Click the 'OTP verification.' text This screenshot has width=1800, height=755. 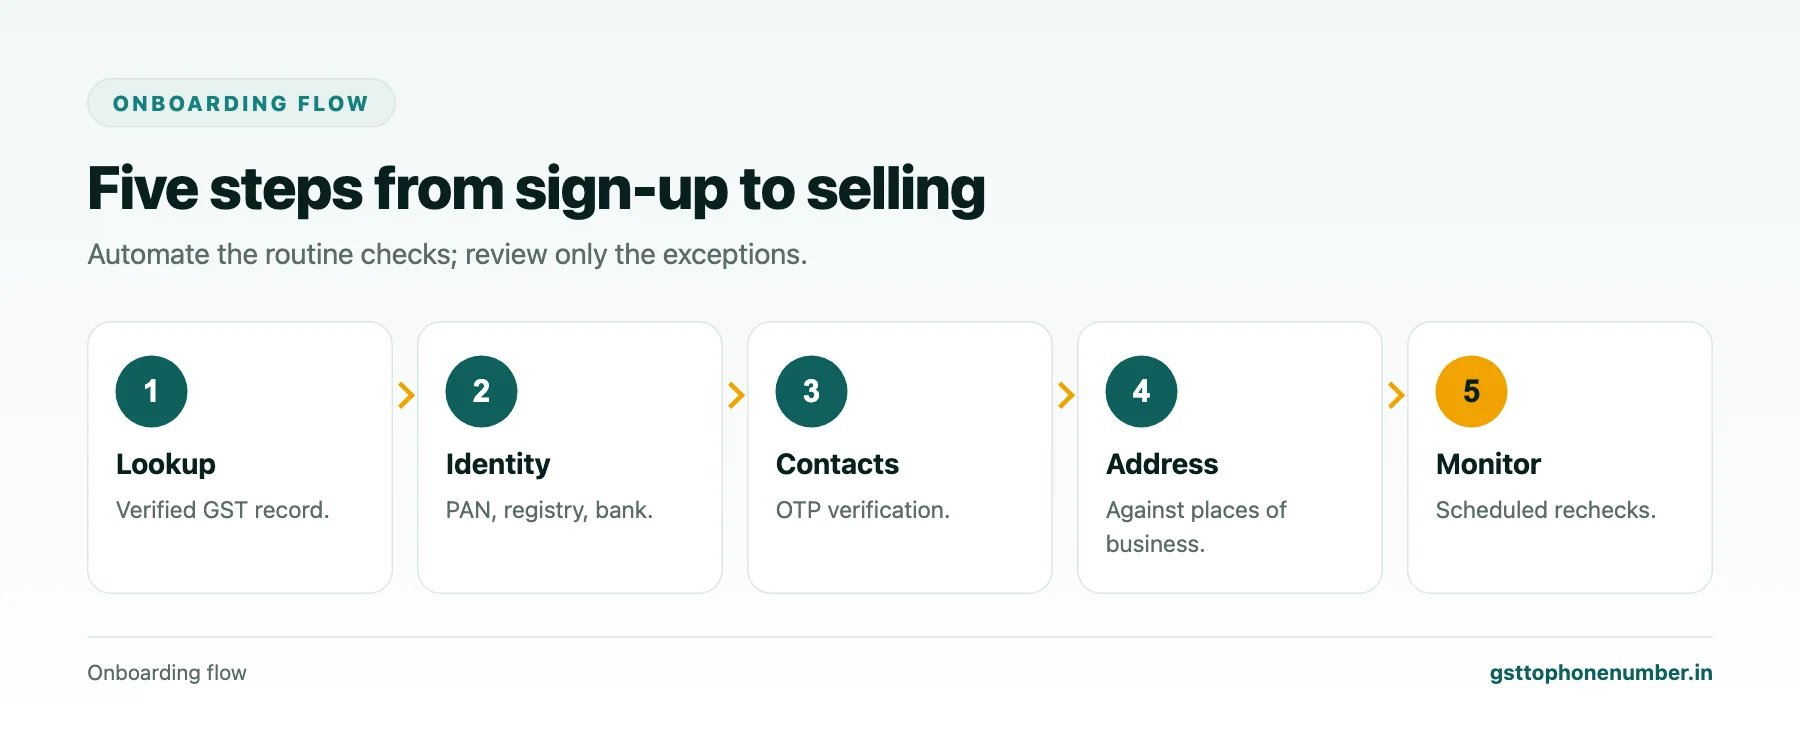[x=863, y=510]
